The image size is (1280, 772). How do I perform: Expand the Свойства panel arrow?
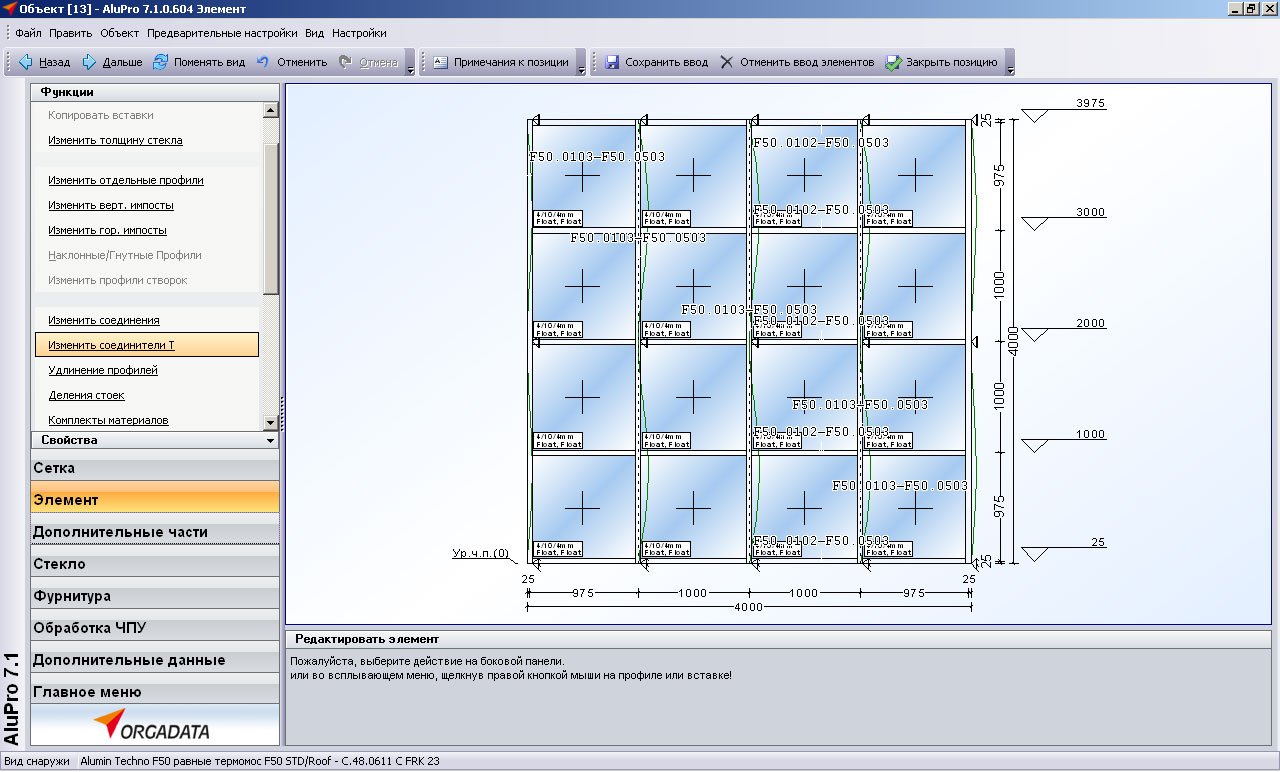pyautogui.click(x=270, y=440)
